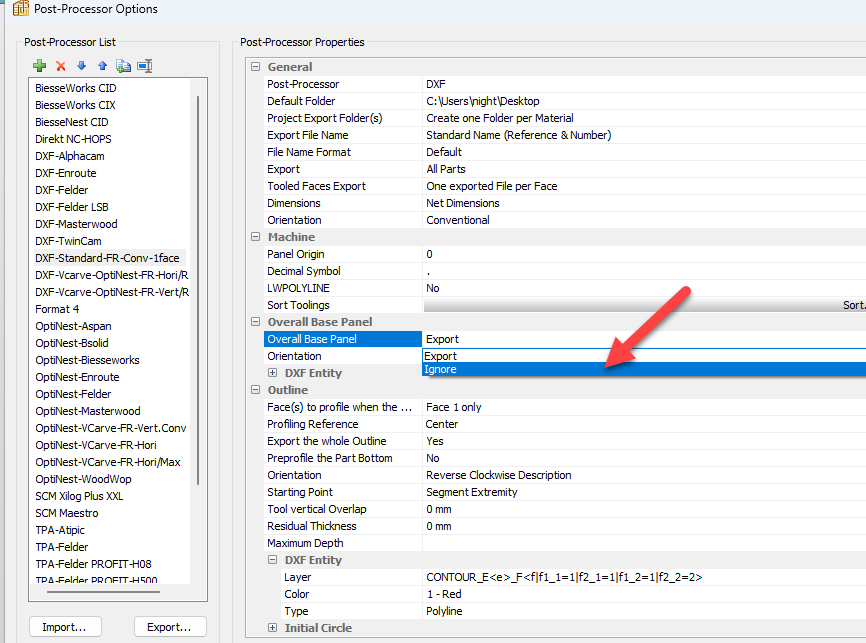
Task: Select OptiNest-Aspan in the list
Action: click(x=73, y=326)
